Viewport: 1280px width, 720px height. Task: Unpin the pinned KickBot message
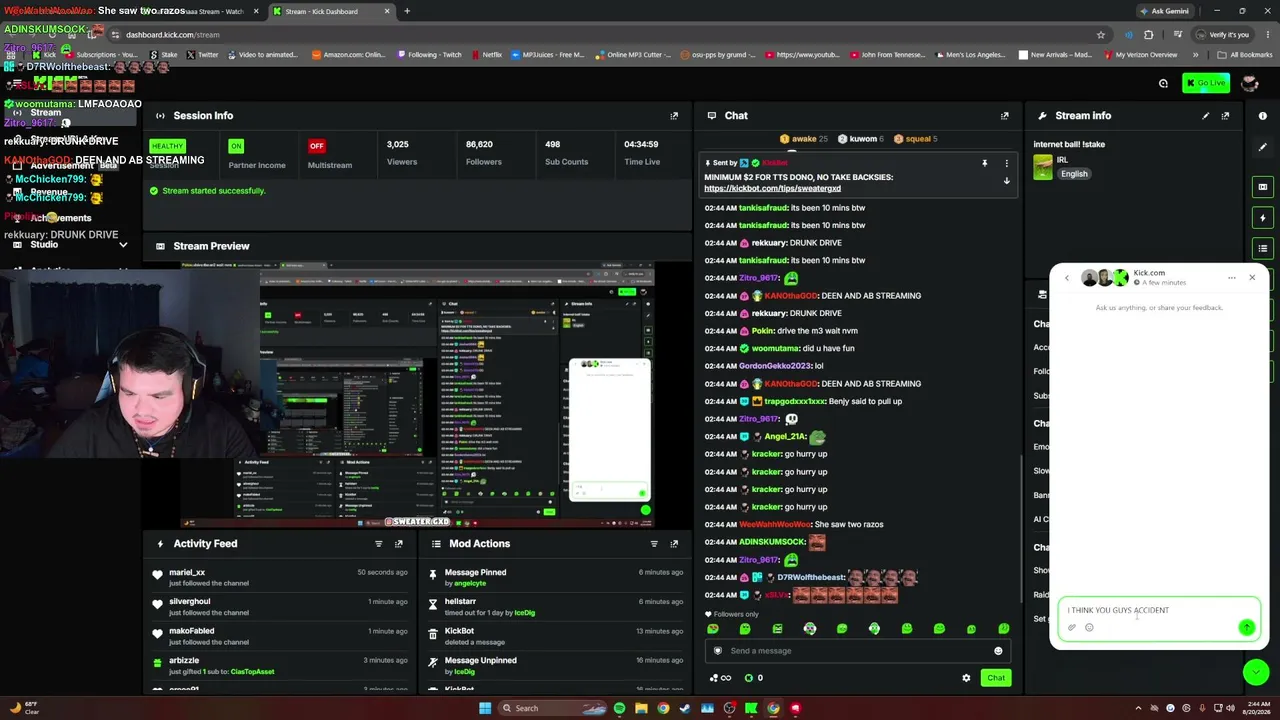pos(984,163)
